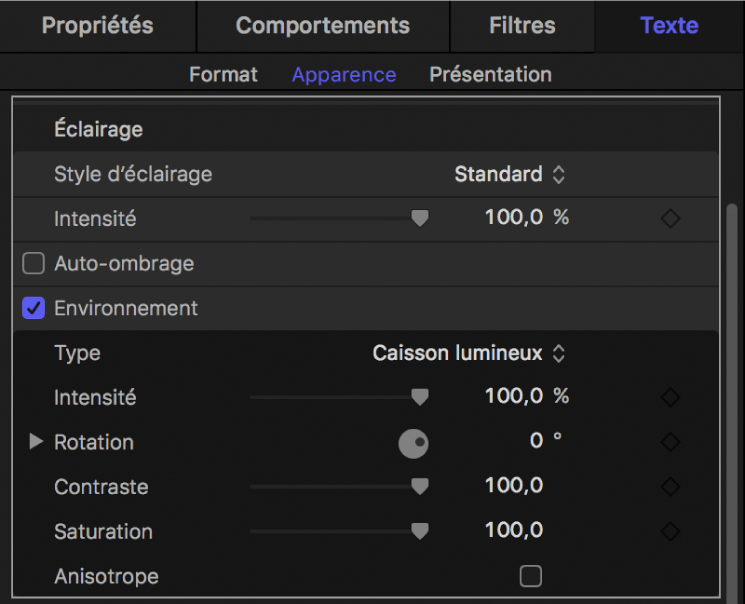
Task: Click keyframe diamond for lighting Intensité
Action: click(670, 219)
